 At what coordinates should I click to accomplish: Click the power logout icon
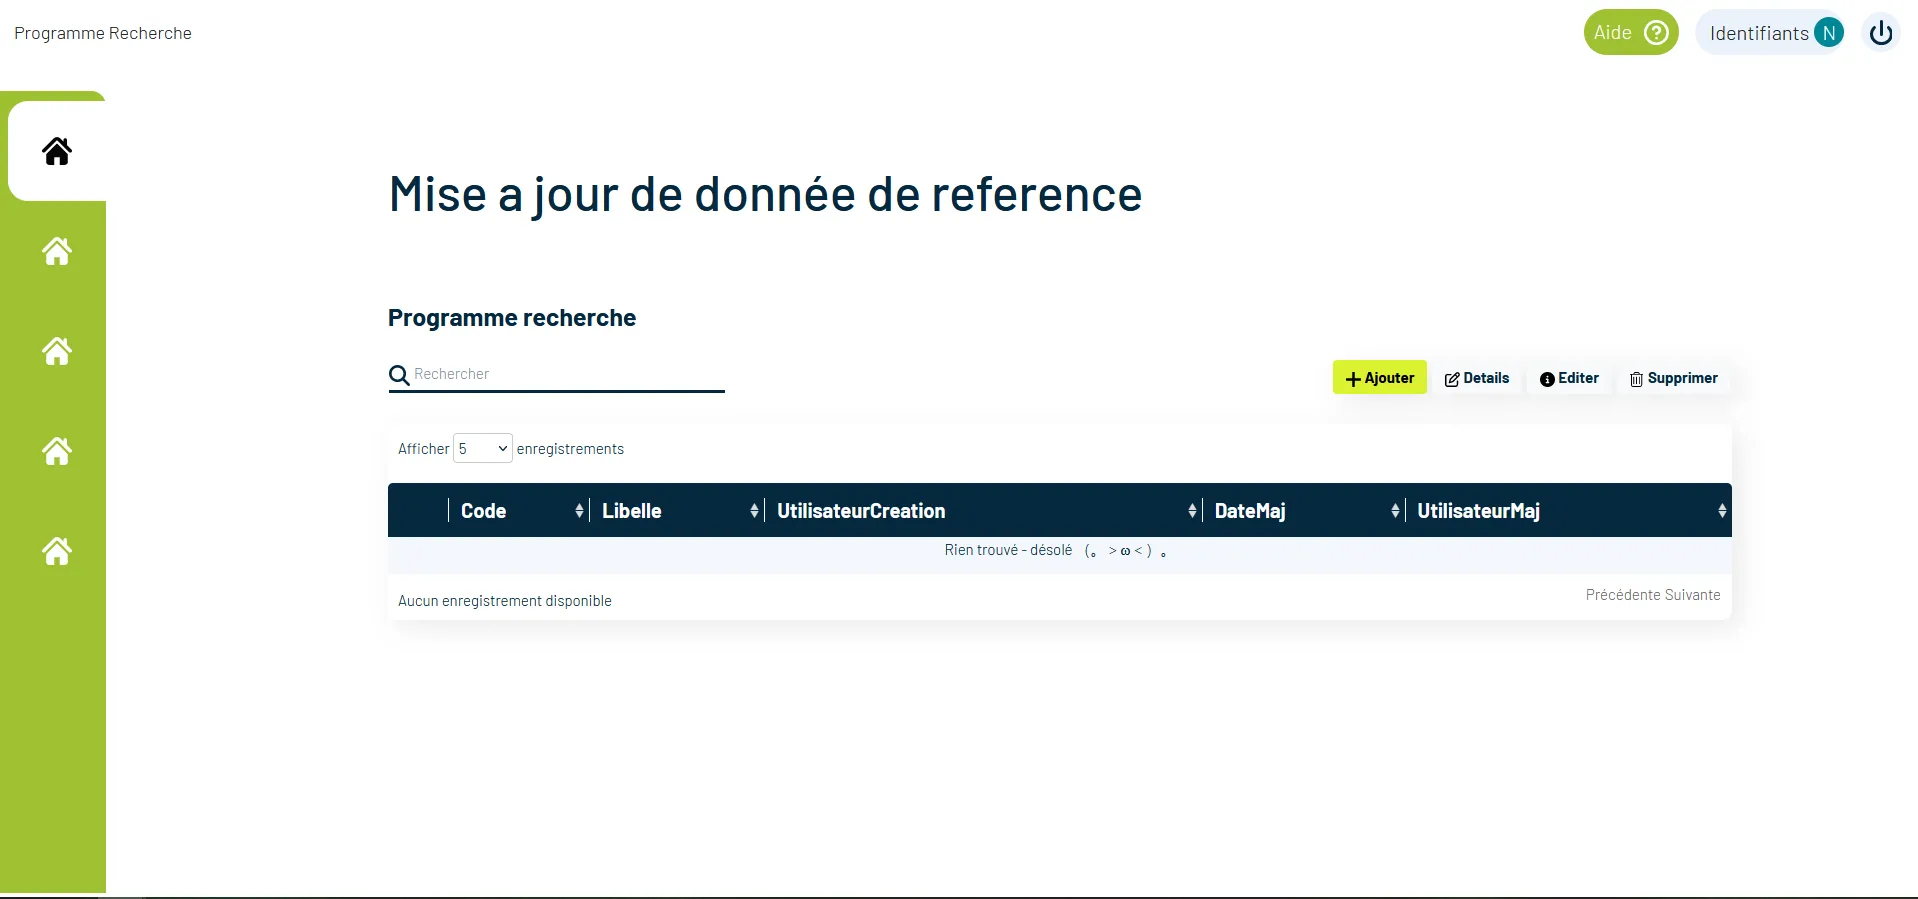coord(1880,33)
